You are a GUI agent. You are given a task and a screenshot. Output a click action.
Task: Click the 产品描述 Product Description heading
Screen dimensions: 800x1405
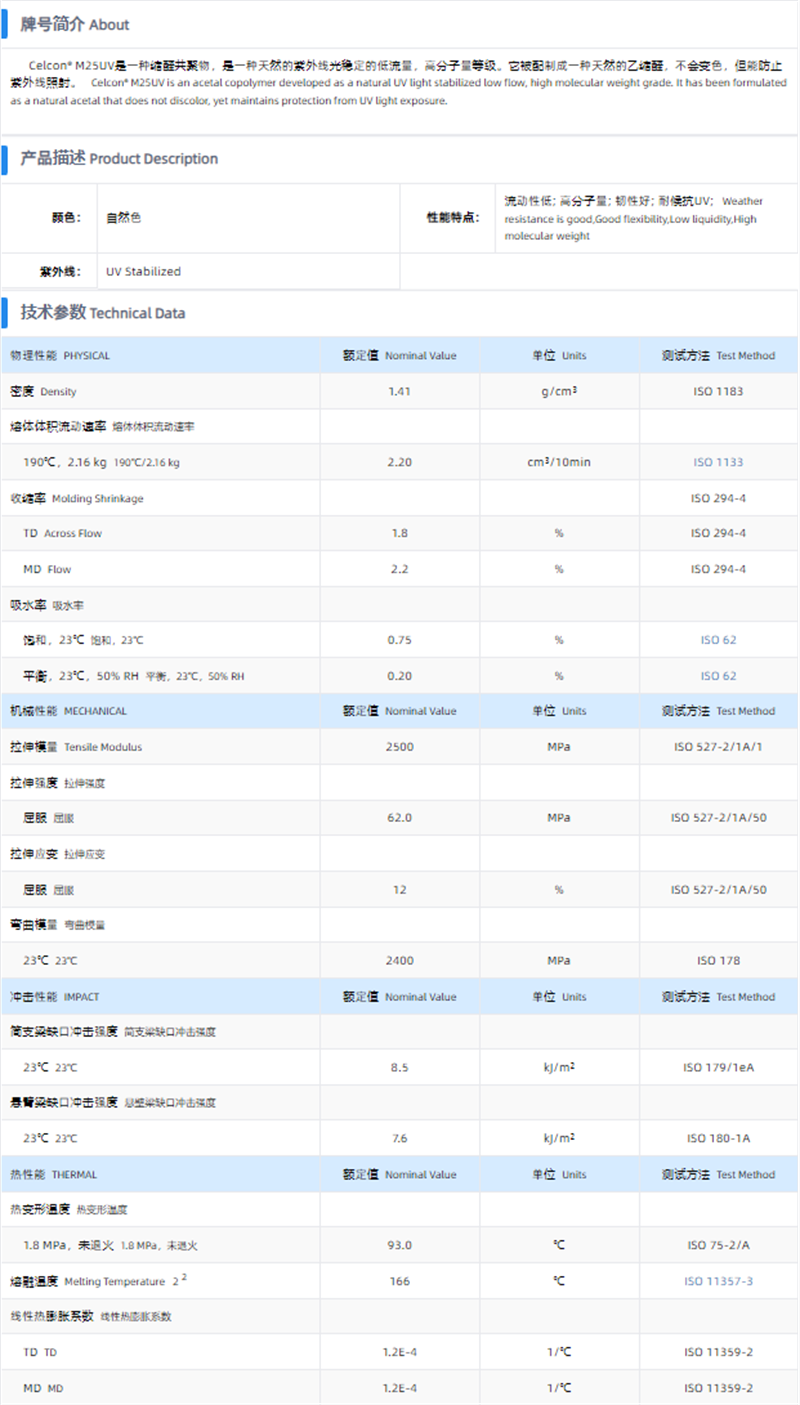point(119,158)
